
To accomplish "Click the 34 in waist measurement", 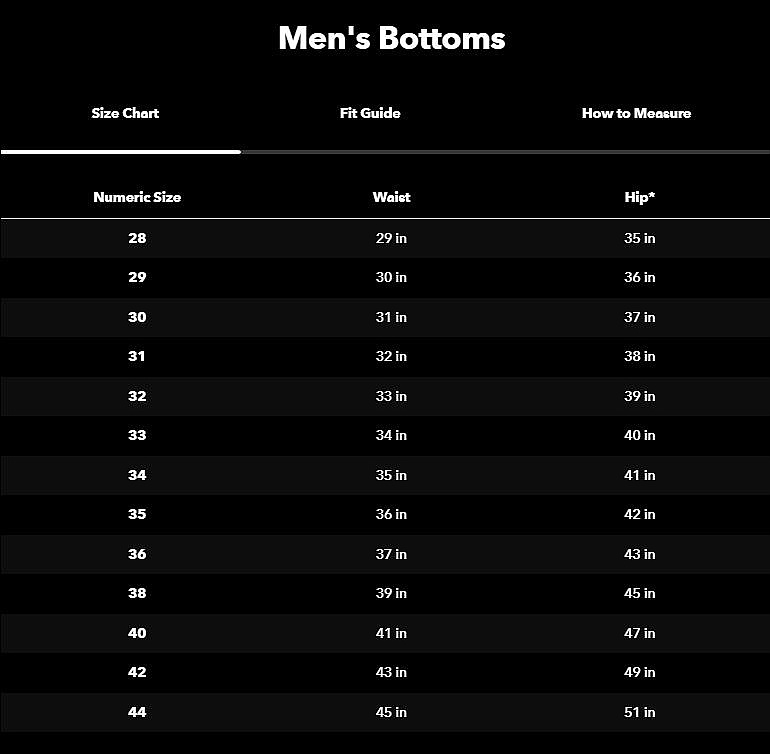I will pos(391,435).
